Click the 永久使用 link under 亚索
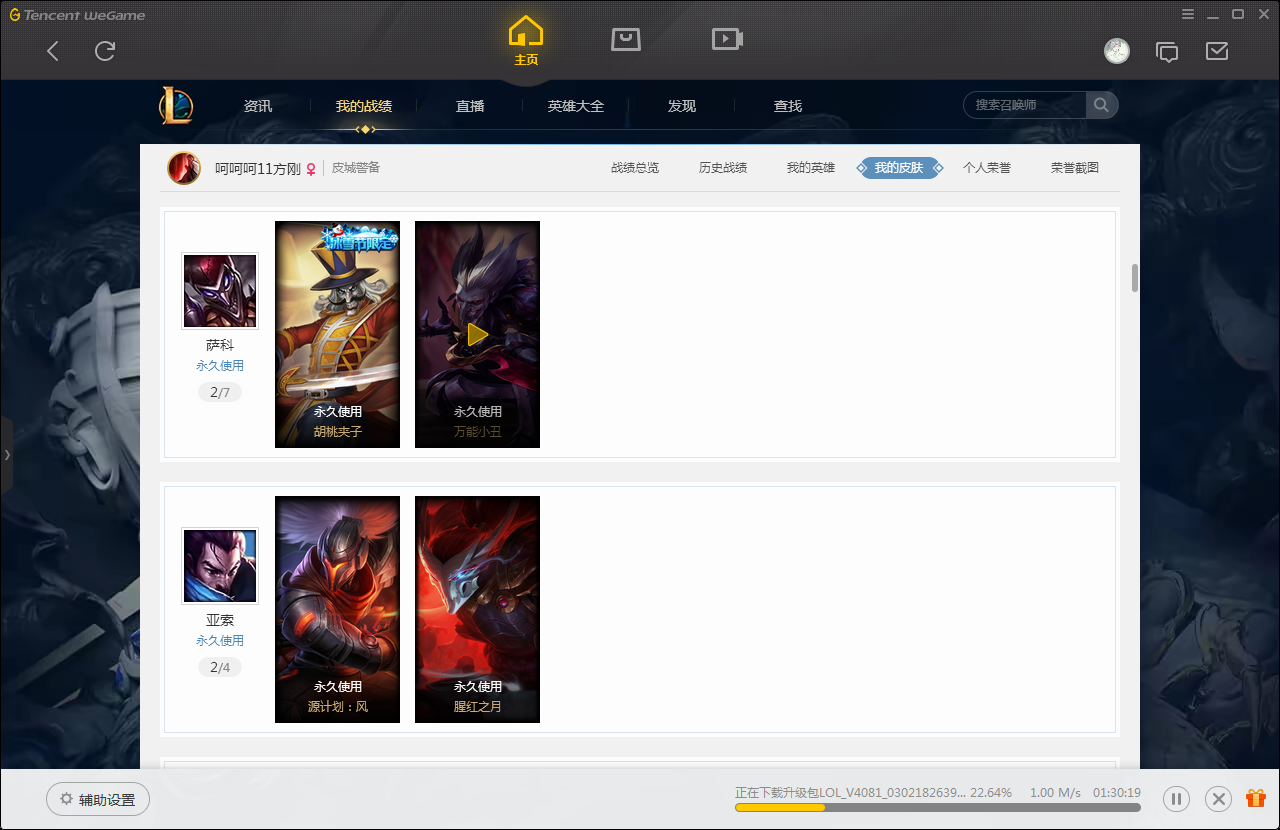1280x830 pixels. point(220,641)
